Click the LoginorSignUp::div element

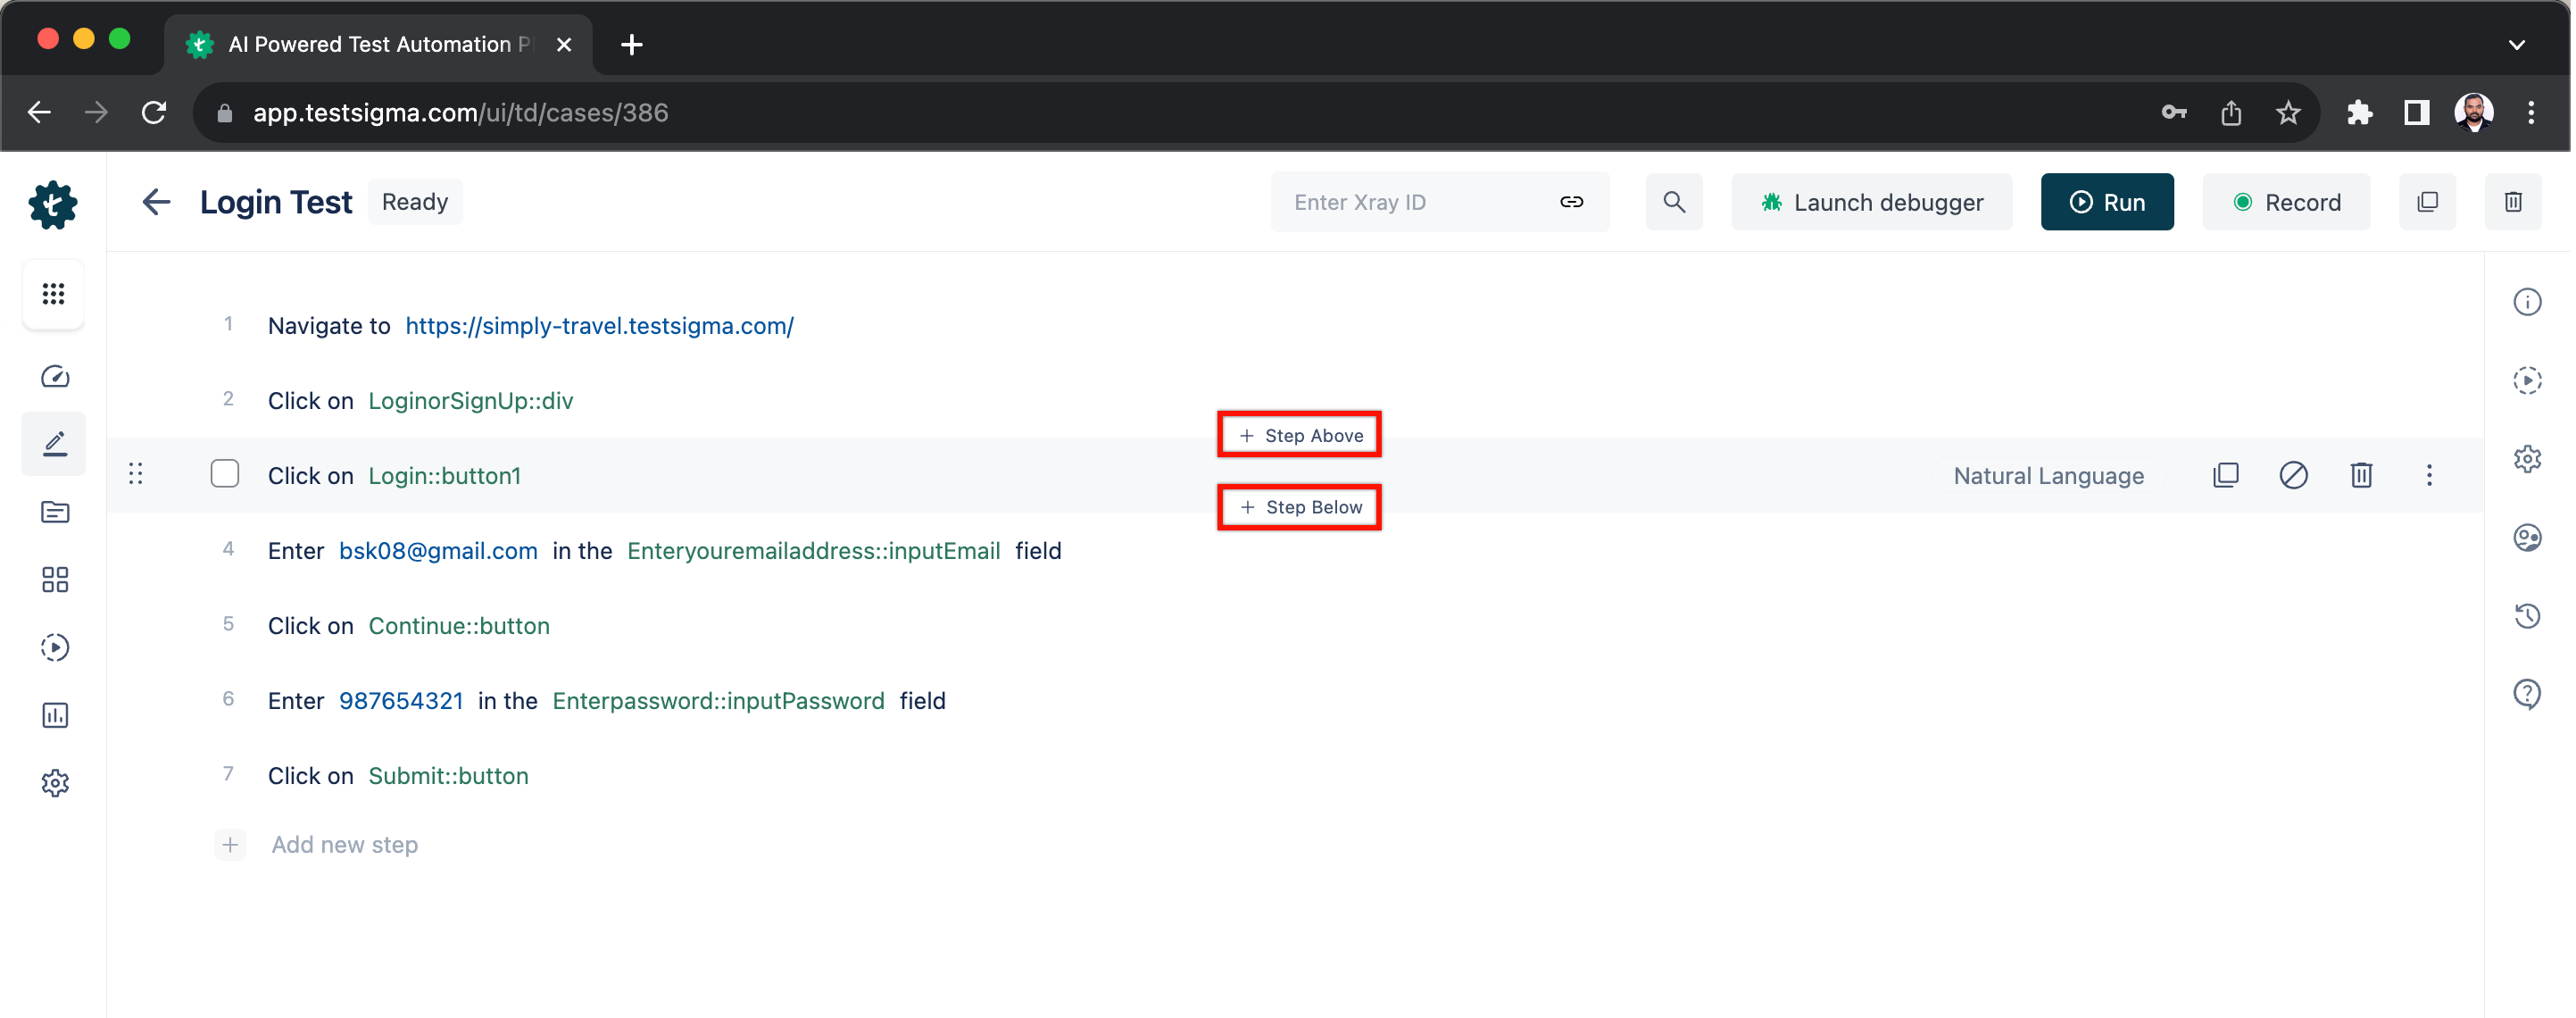tap(471, 401)
